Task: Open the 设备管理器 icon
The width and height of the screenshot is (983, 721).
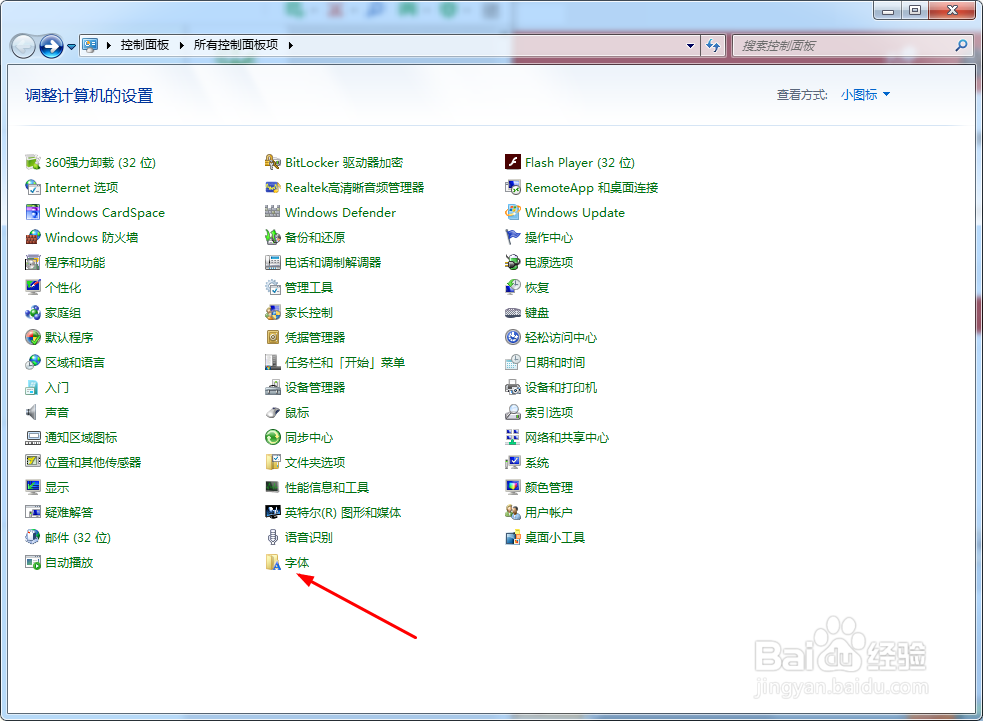Action: tap(273, 387)
